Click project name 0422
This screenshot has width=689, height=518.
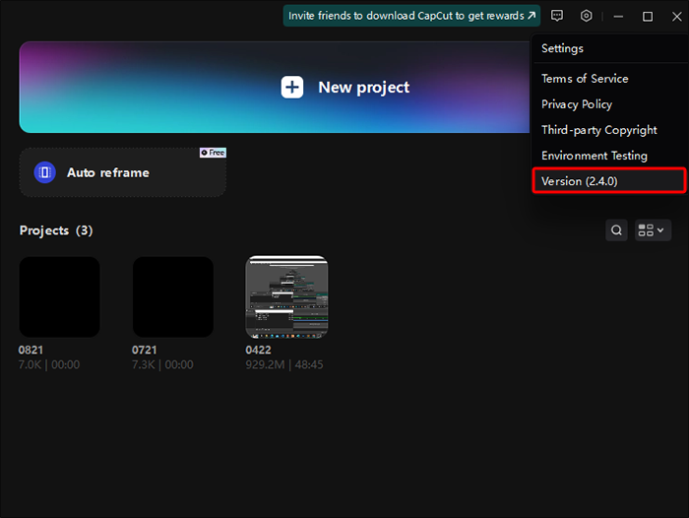(258, 350)
